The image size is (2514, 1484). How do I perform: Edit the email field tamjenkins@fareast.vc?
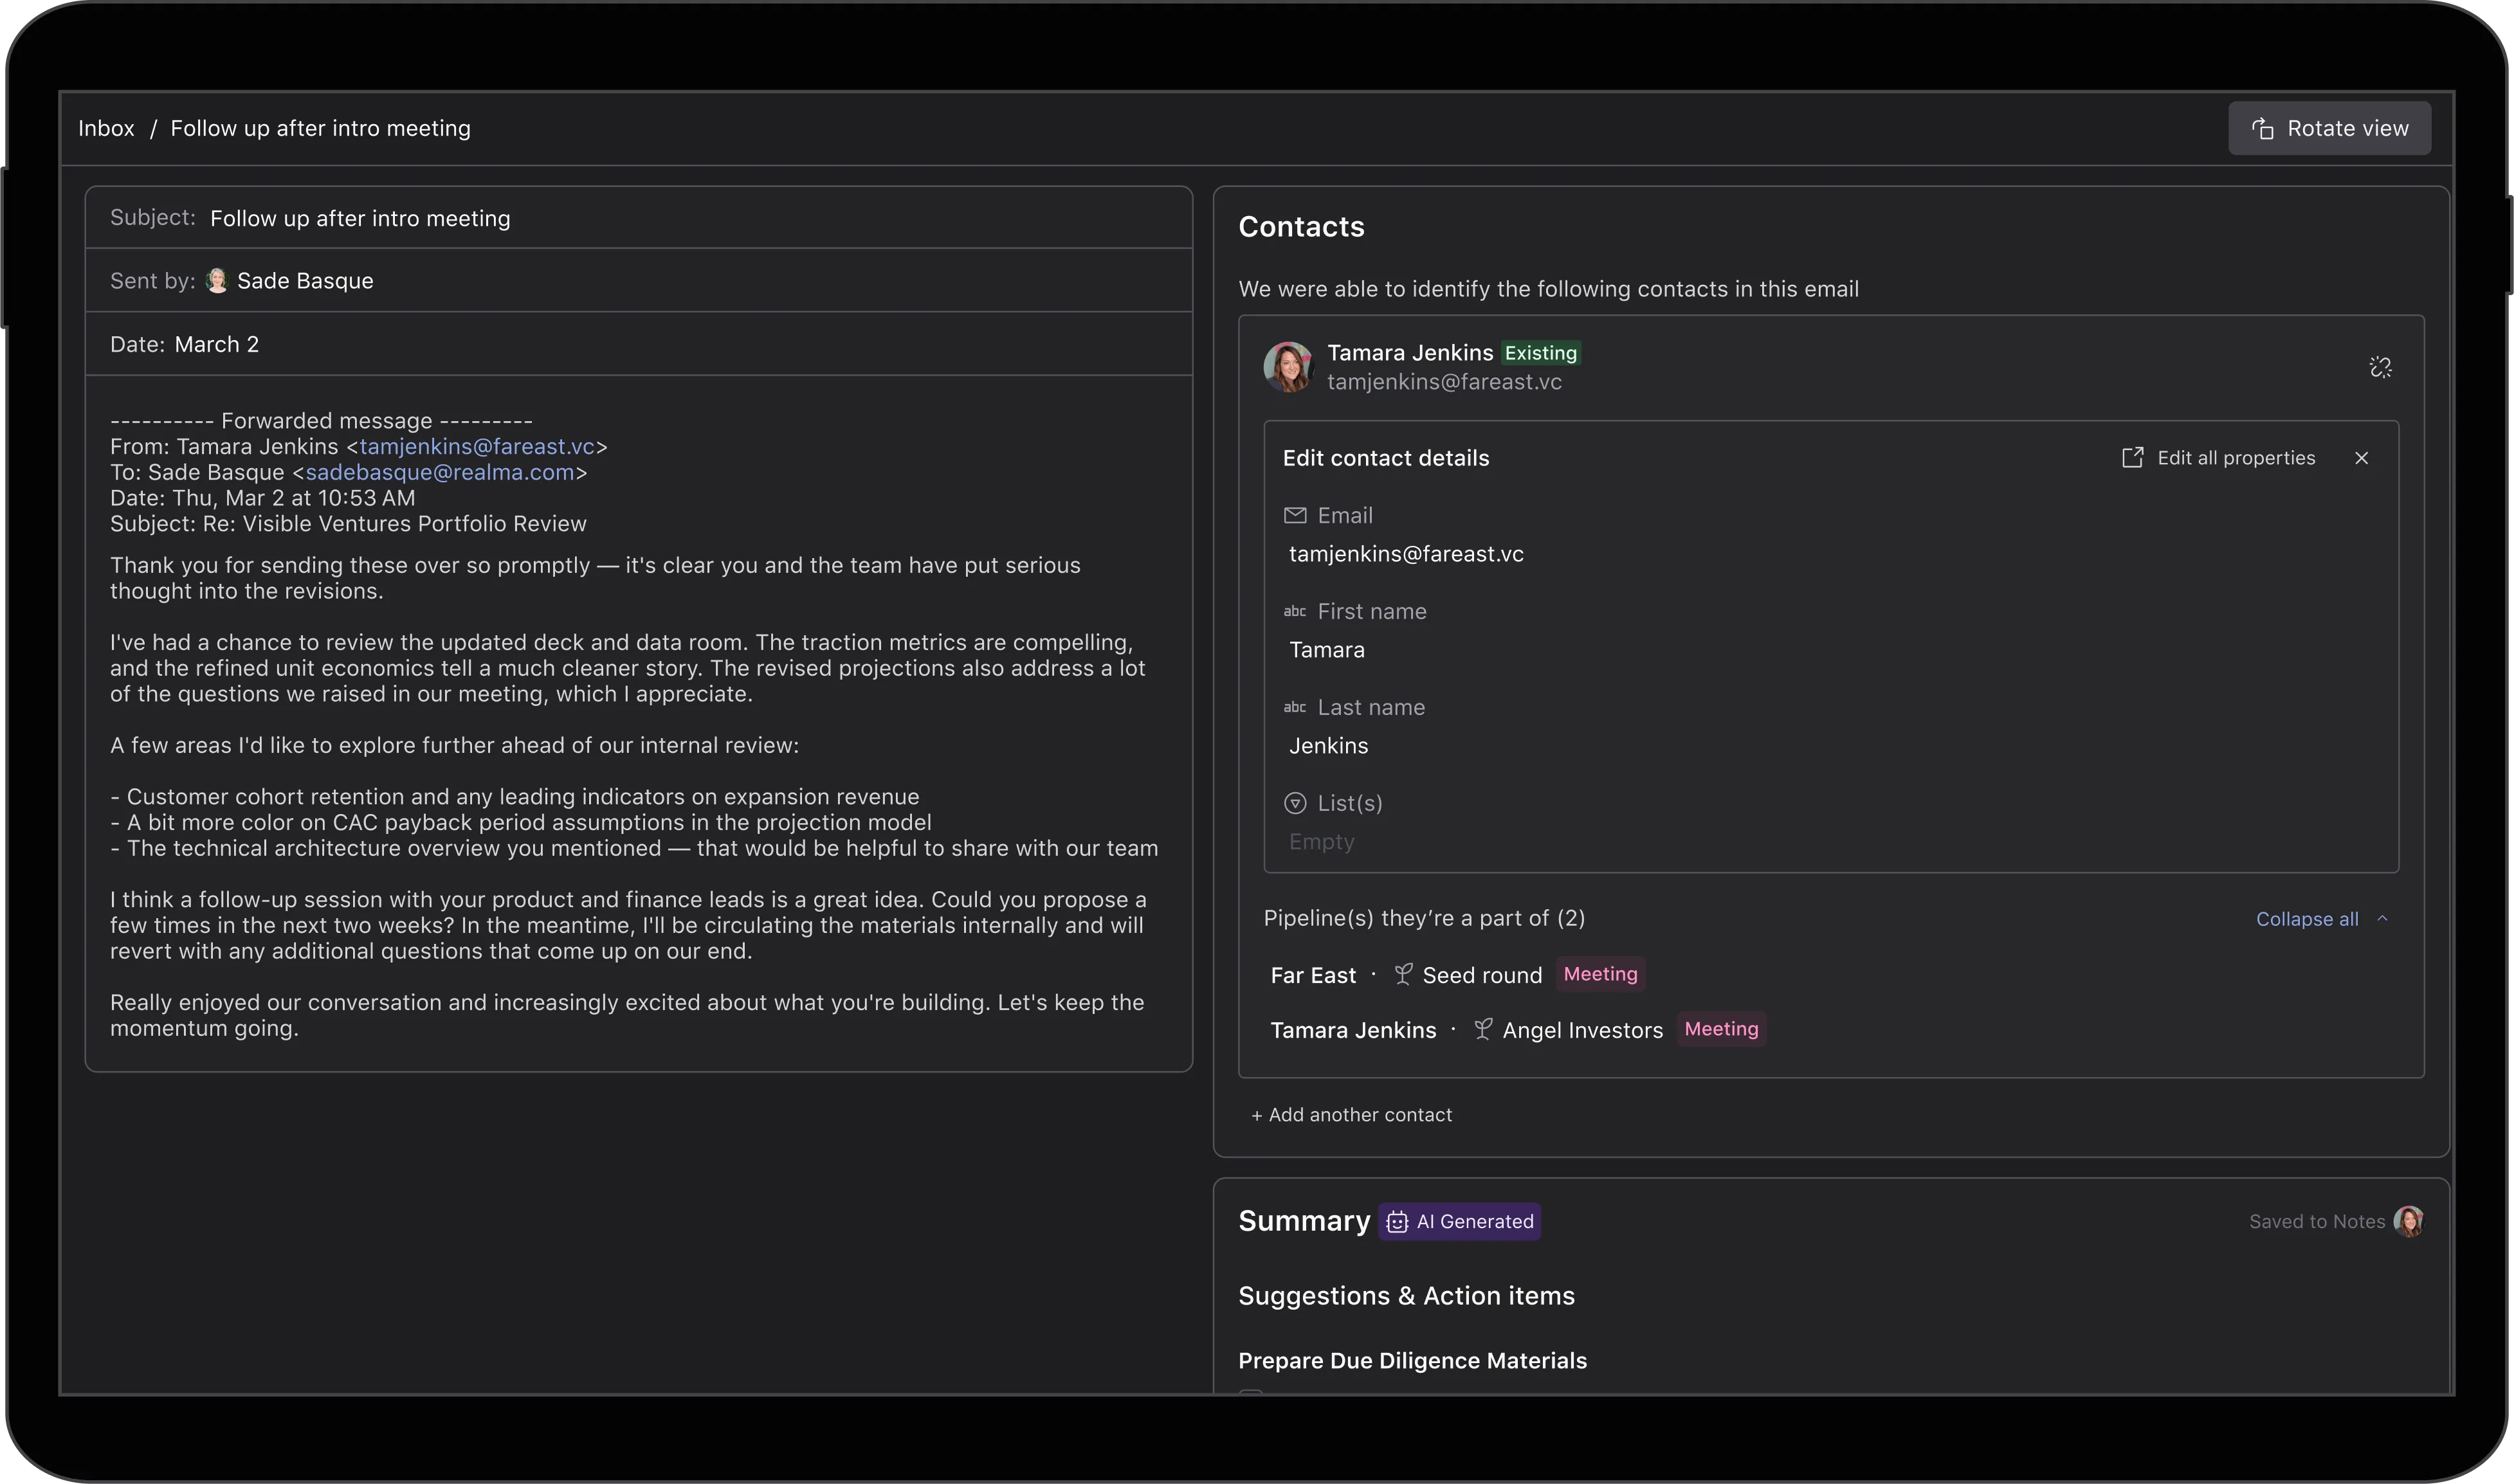coord(1406,554)
